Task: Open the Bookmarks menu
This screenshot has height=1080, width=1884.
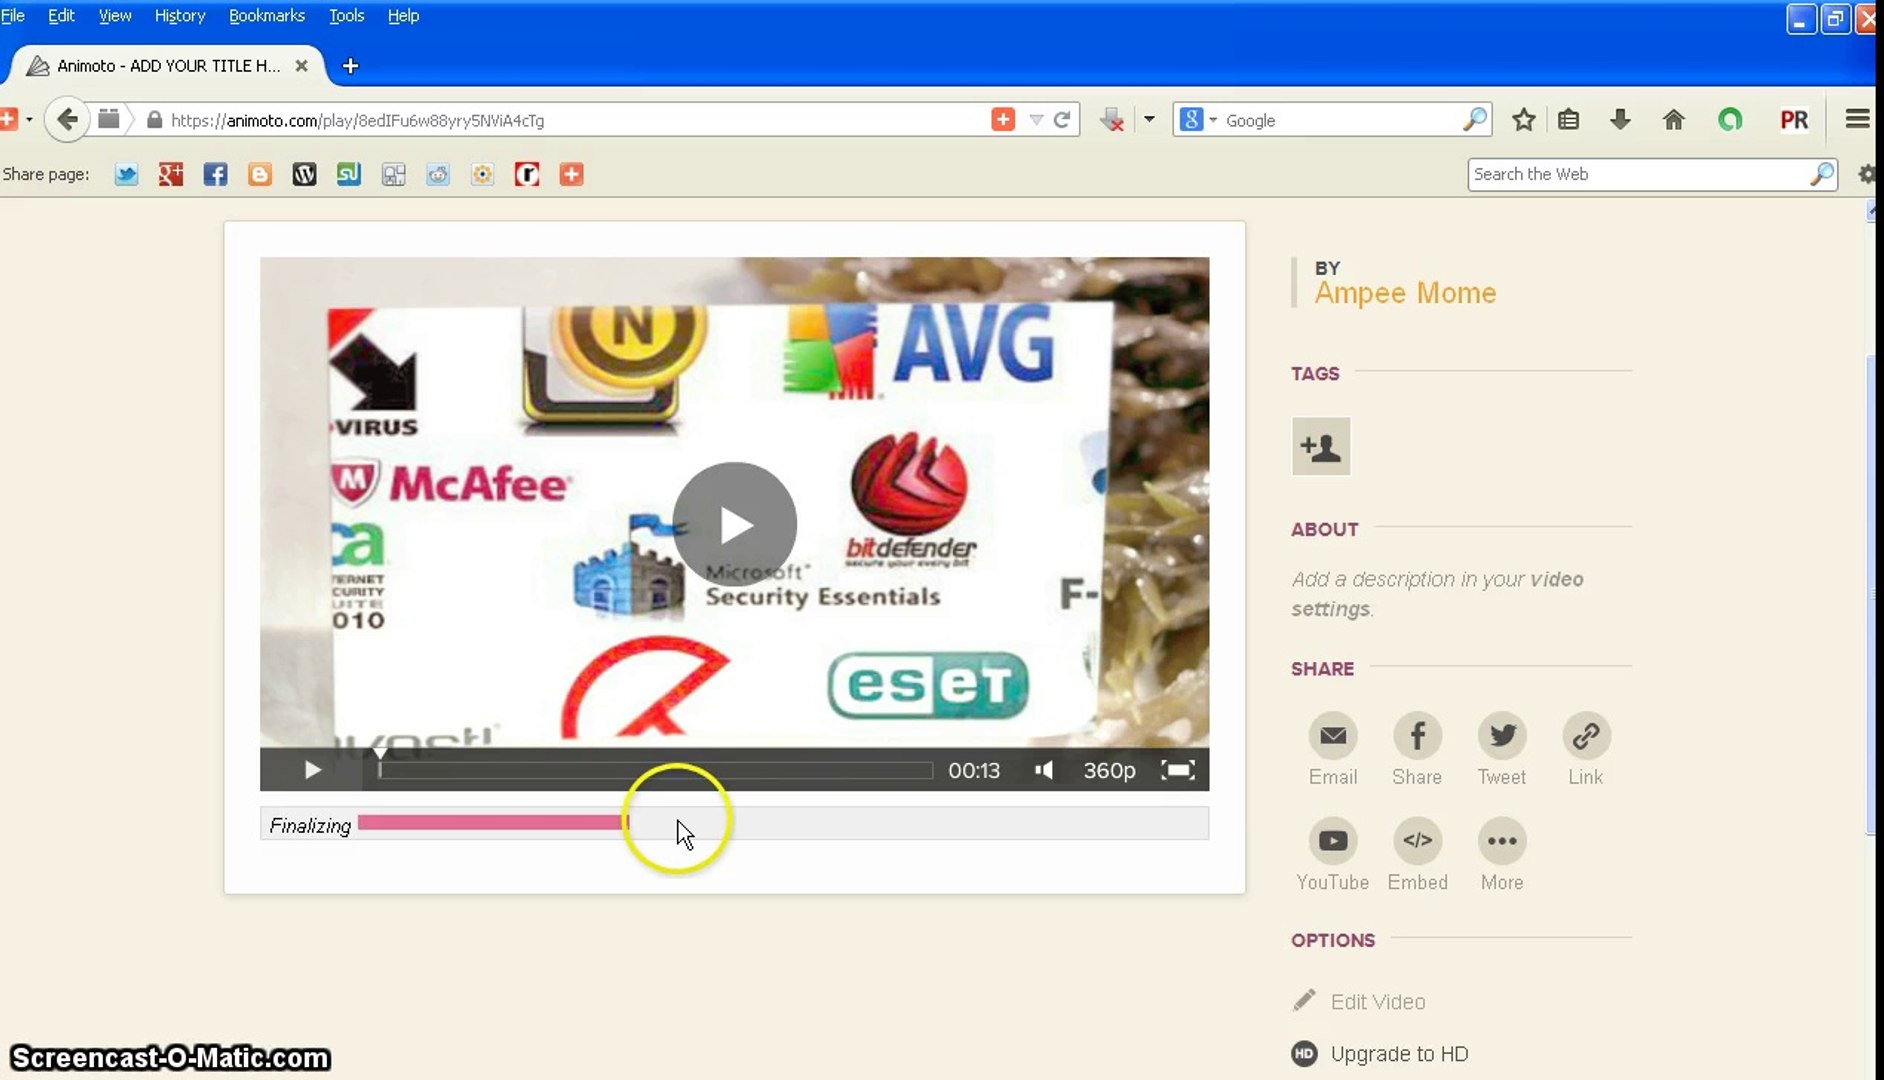Action: [267, 16]
